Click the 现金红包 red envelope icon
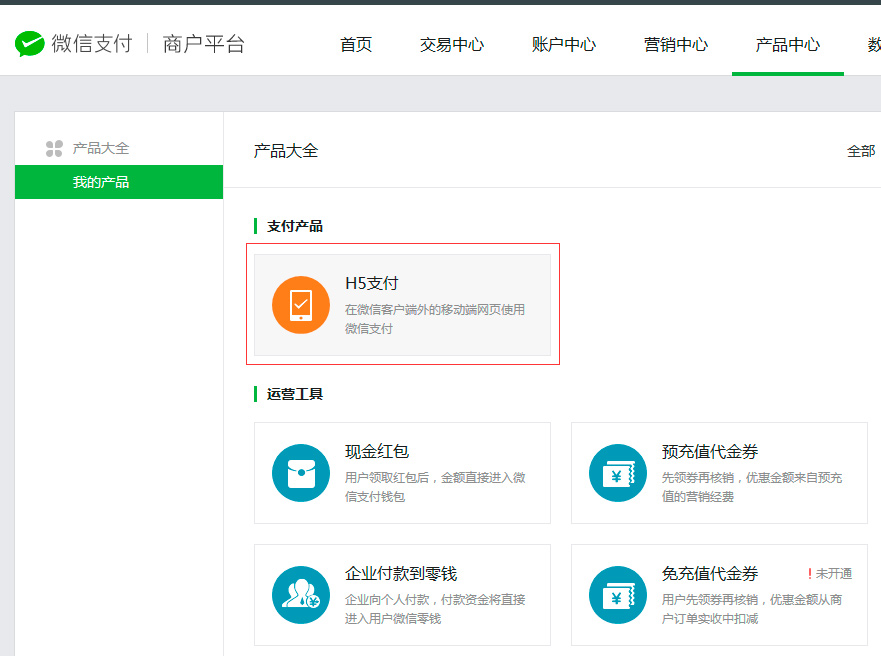The image size is (881, 656). click(x=301, y=473)
